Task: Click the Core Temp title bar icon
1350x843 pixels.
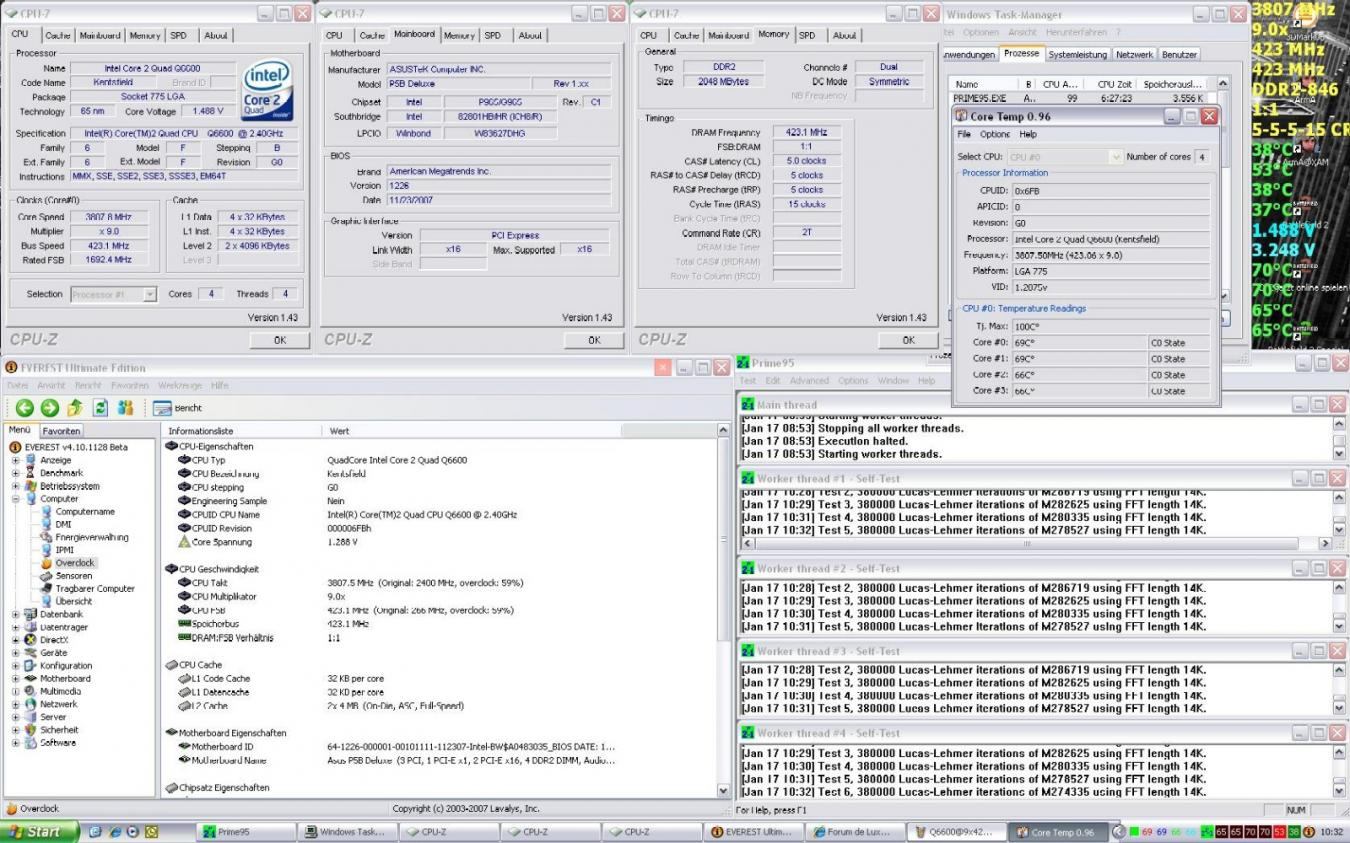Action: click(962, 116)
